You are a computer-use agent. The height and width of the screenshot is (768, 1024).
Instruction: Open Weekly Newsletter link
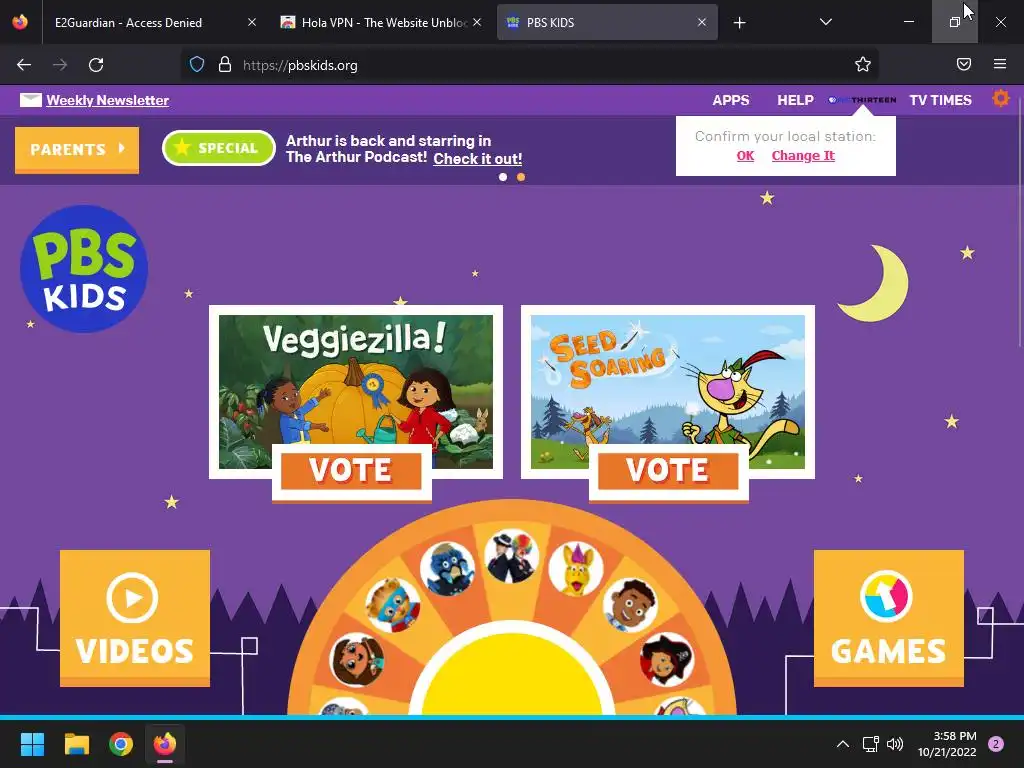tap(108, 100)
